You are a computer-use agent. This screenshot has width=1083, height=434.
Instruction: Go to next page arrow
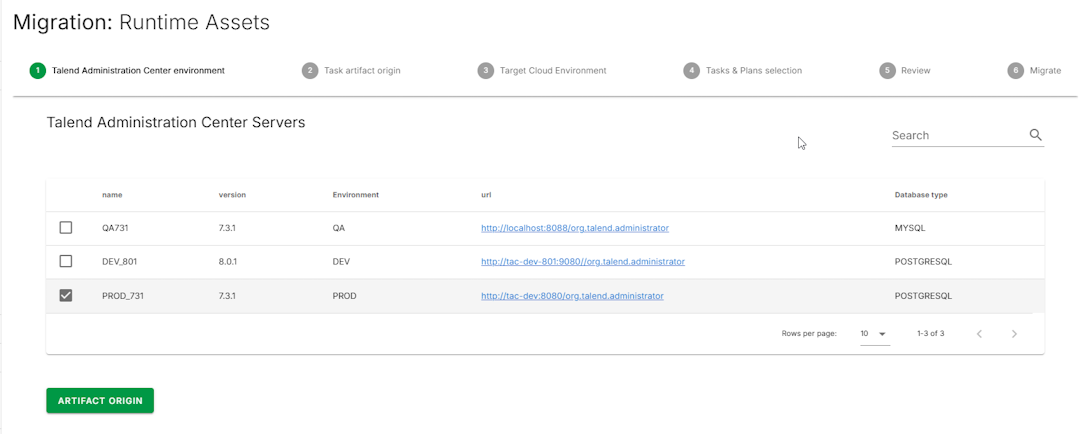1014,334
